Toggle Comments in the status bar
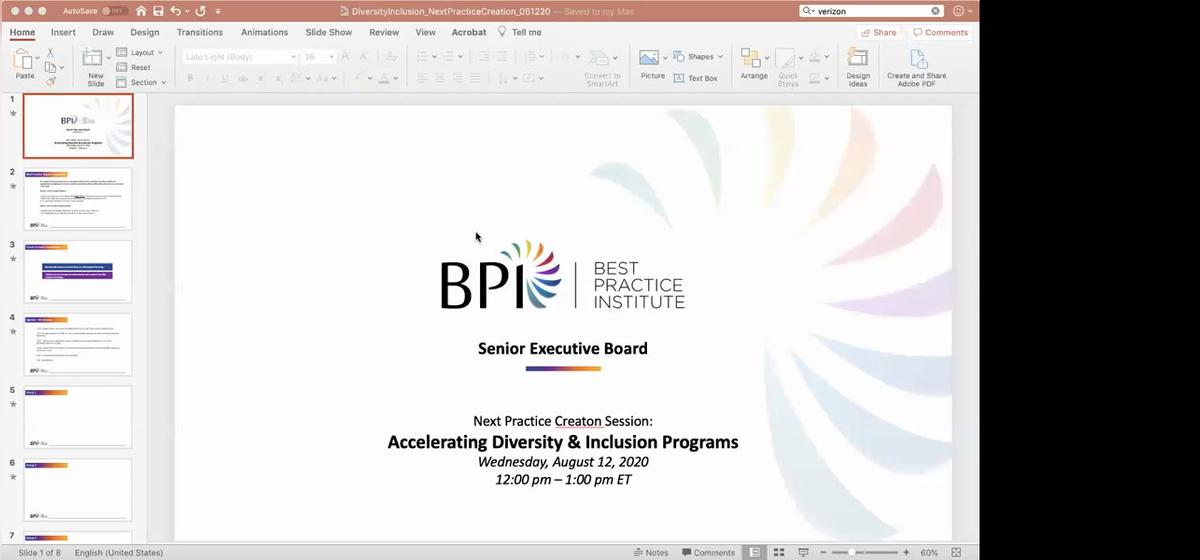Viewport: 1200px width, 560px height. [x=708, y=552]
